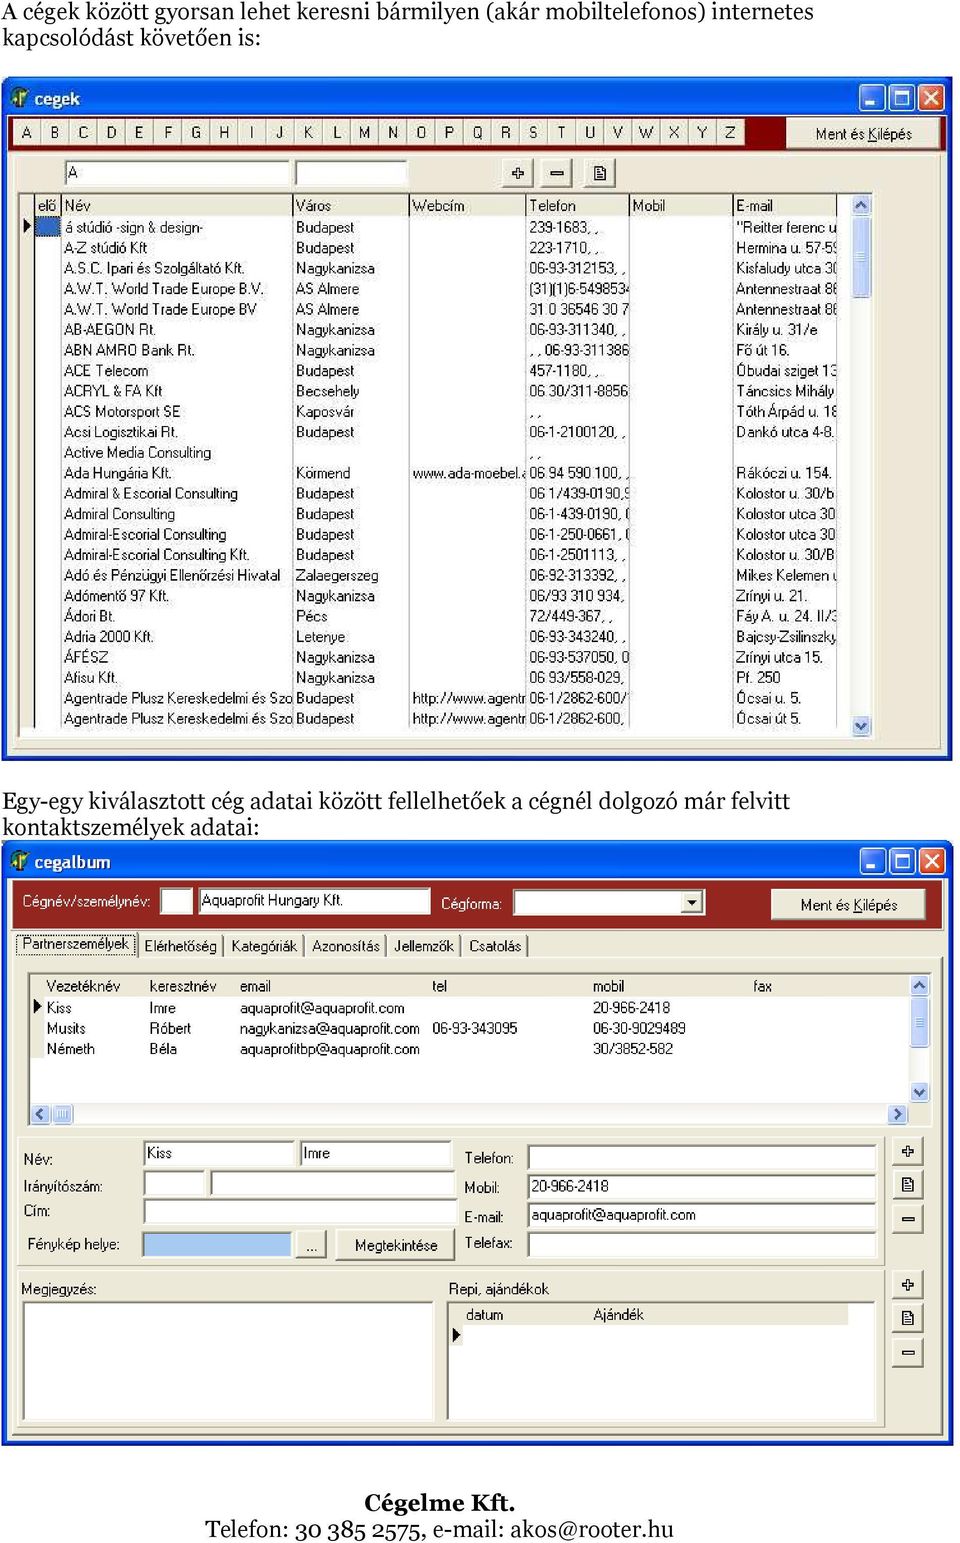This screenshot has height=1543, width=960.
Task: Click the scroll left arrow under the contact persons list
Action: coord(40,1114)
